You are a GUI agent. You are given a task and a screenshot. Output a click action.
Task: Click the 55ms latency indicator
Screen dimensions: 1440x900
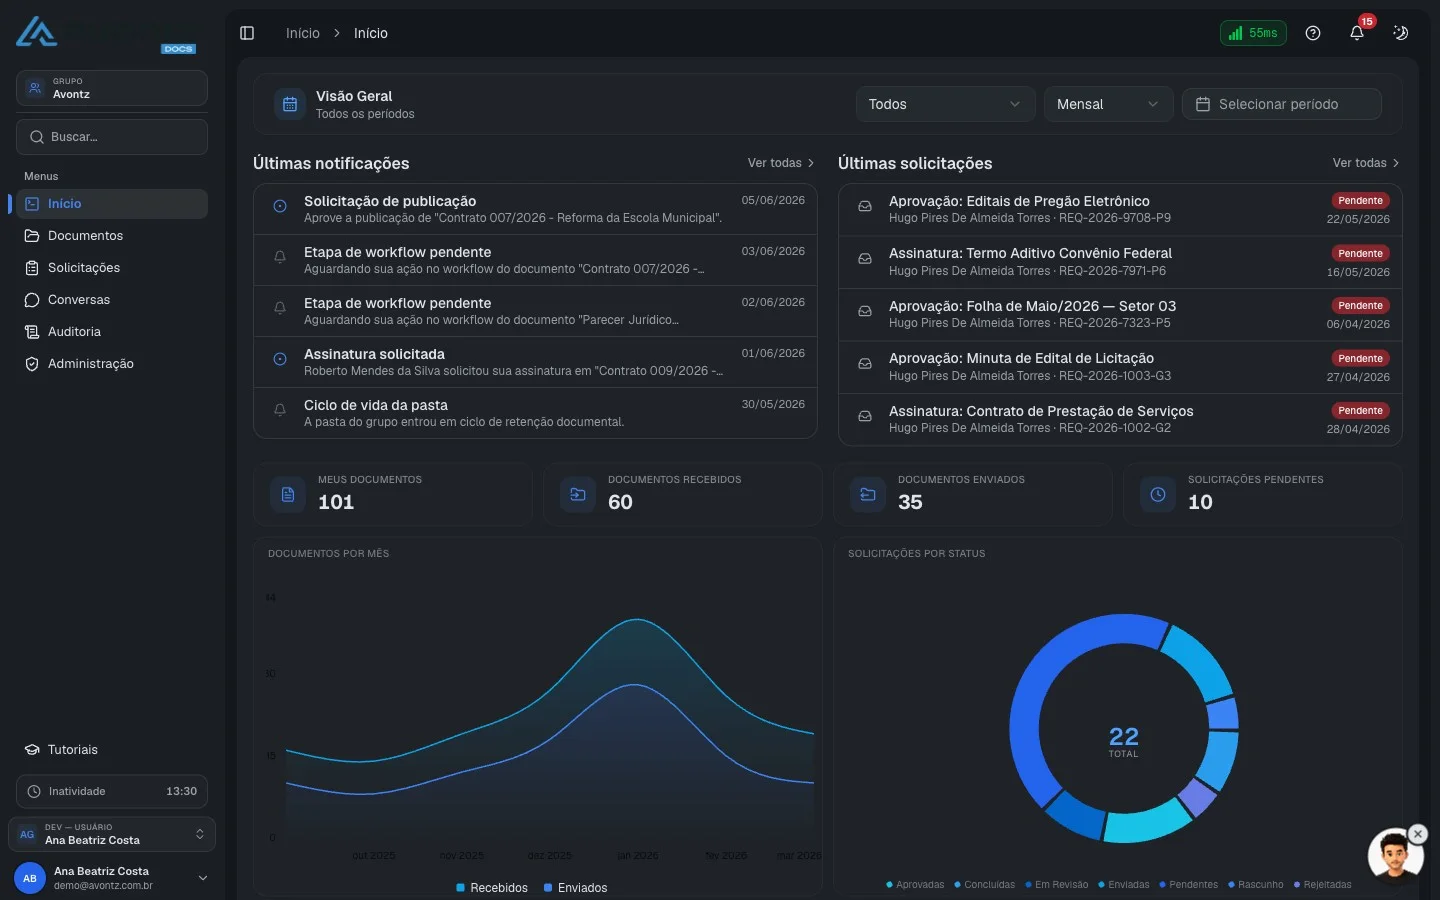[x=1253, y=33]
